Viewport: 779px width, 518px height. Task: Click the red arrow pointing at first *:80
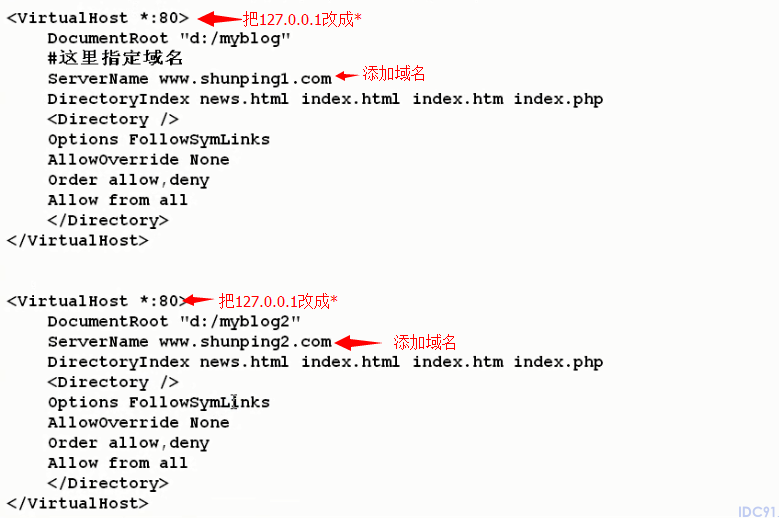coord(220,19)
